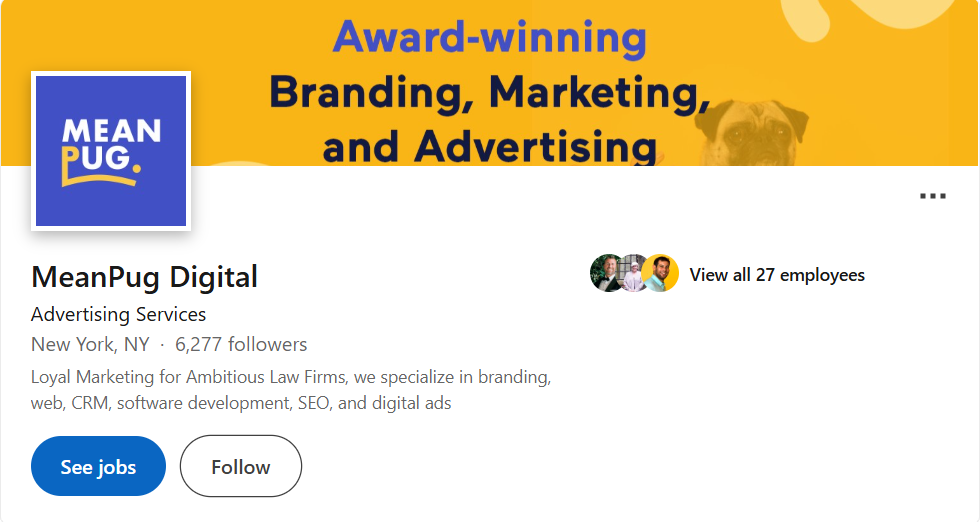The image size is (980, 522).
Task: Select the Advertising Services industry text
Action: pos(118,314)
